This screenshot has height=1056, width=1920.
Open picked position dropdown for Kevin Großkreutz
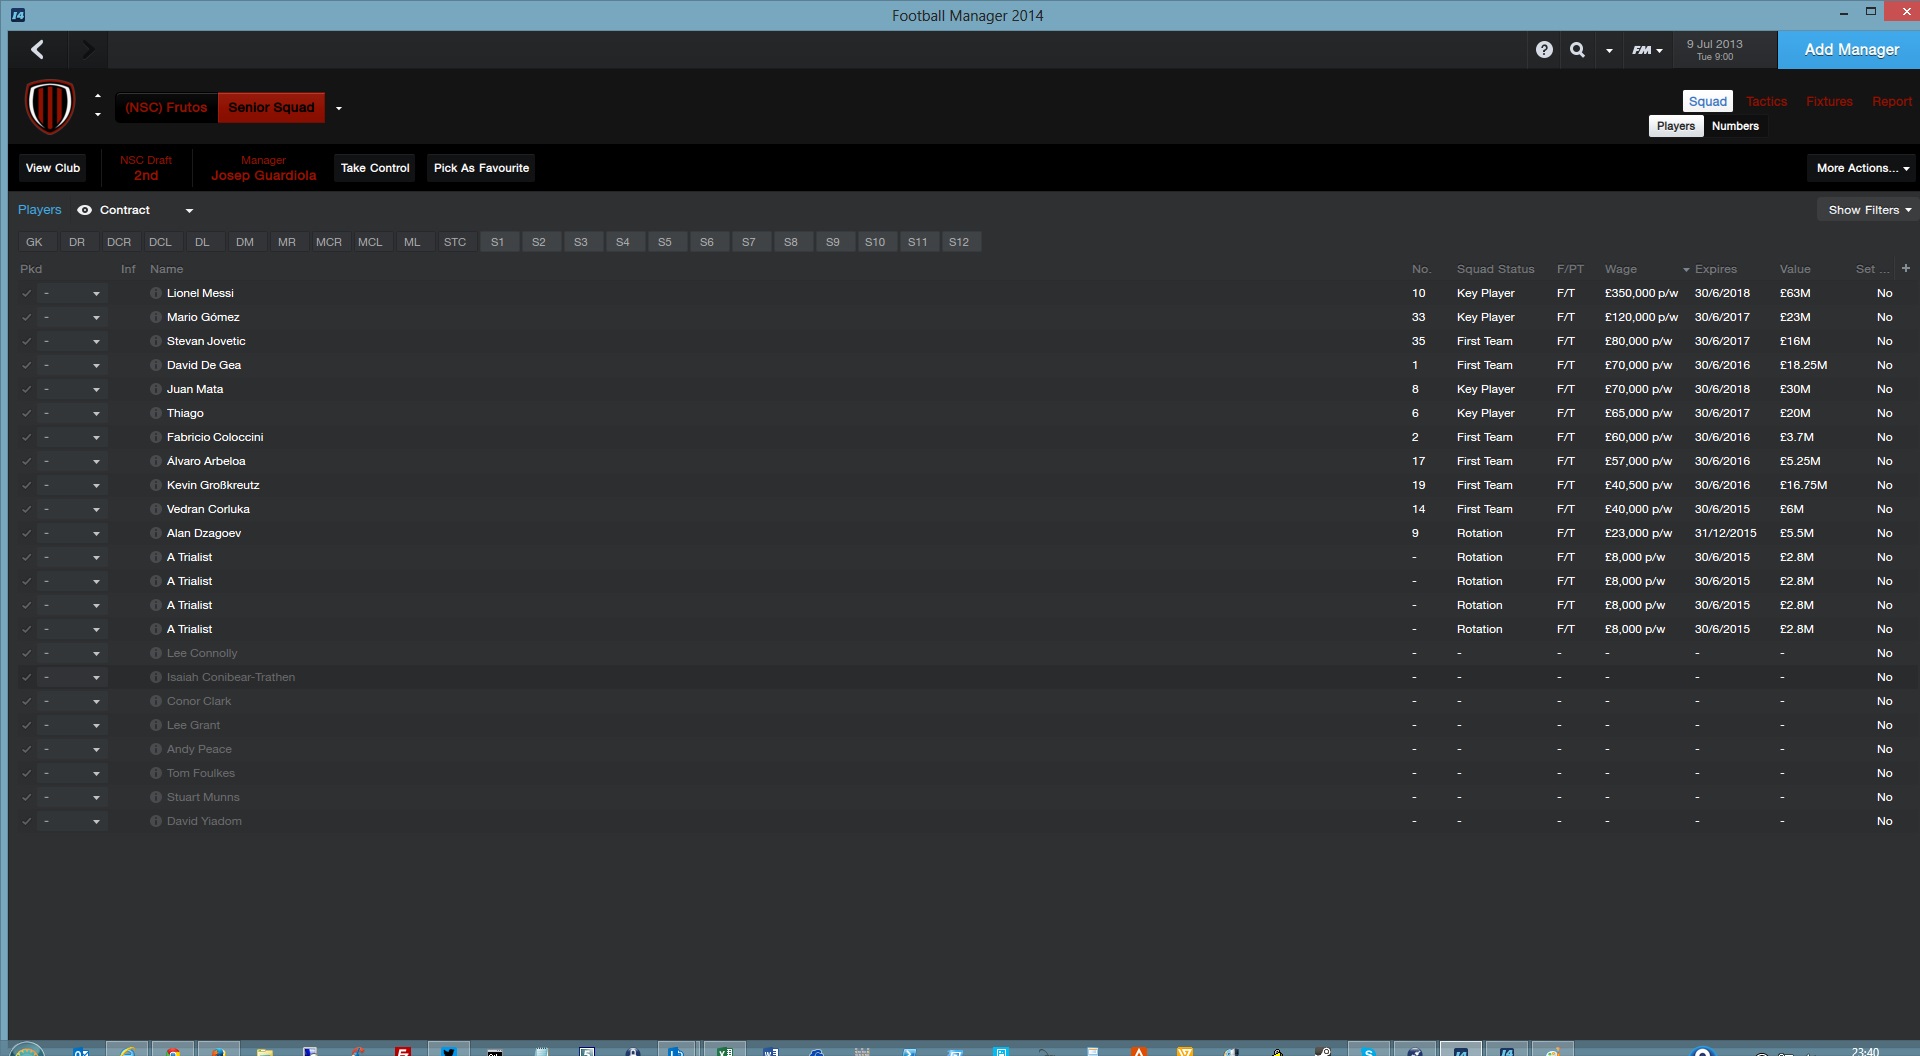tap(72, 485)
